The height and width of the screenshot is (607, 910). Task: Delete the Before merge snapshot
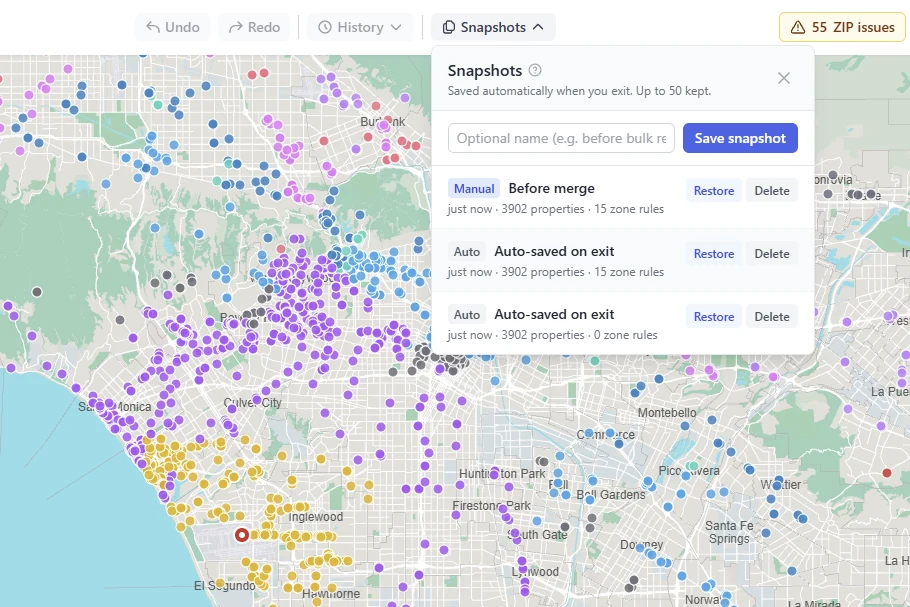(771, 190)
